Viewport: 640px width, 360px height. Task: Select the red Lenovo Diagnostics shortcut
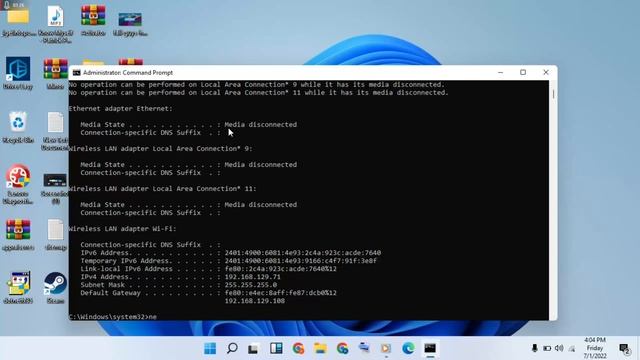pyautogui.click(x=18, y=184)
